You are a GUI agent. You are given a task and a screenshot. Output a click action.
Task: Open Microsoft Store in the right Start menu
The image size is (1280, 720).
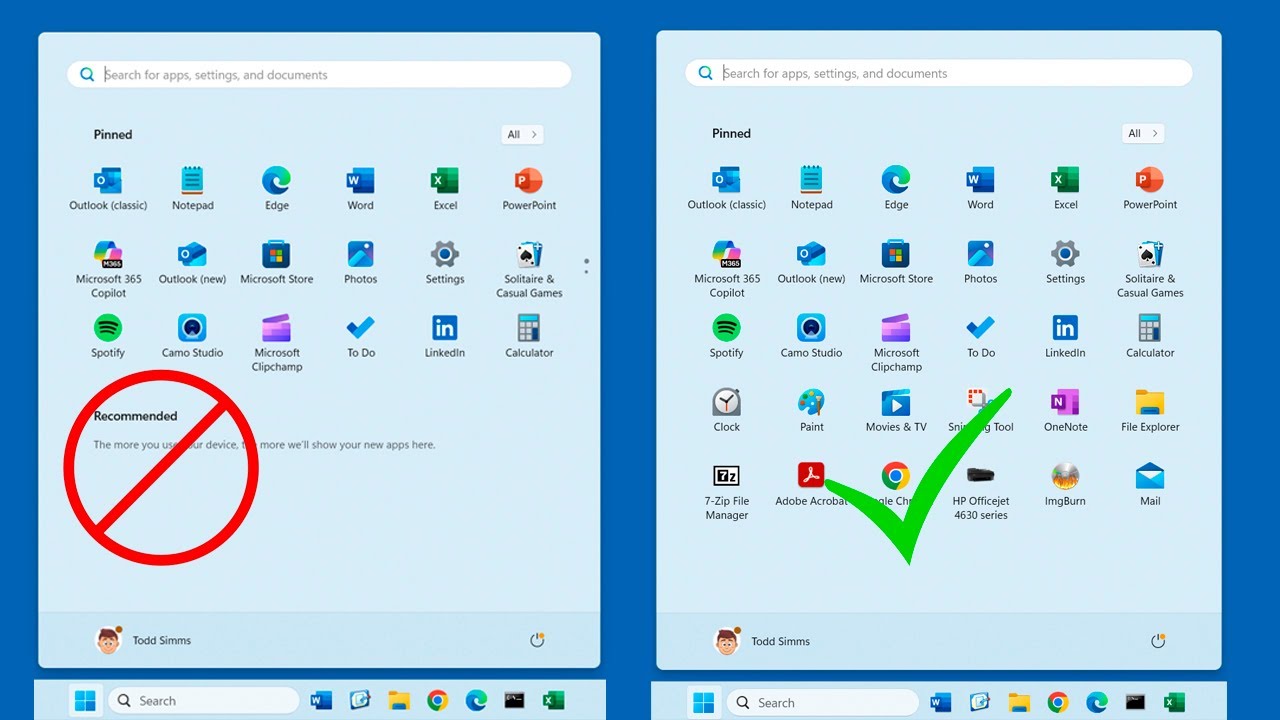tap(896, 263)
